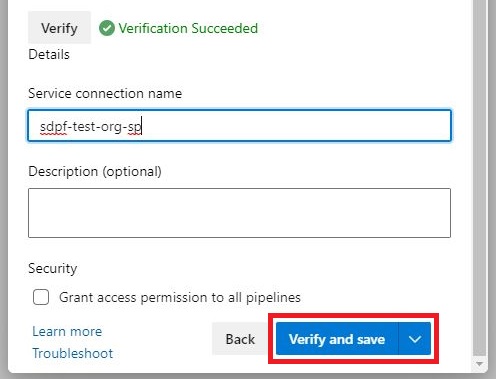Go Back to the previous step
The image size is (496, 379).
pos(240,339)
